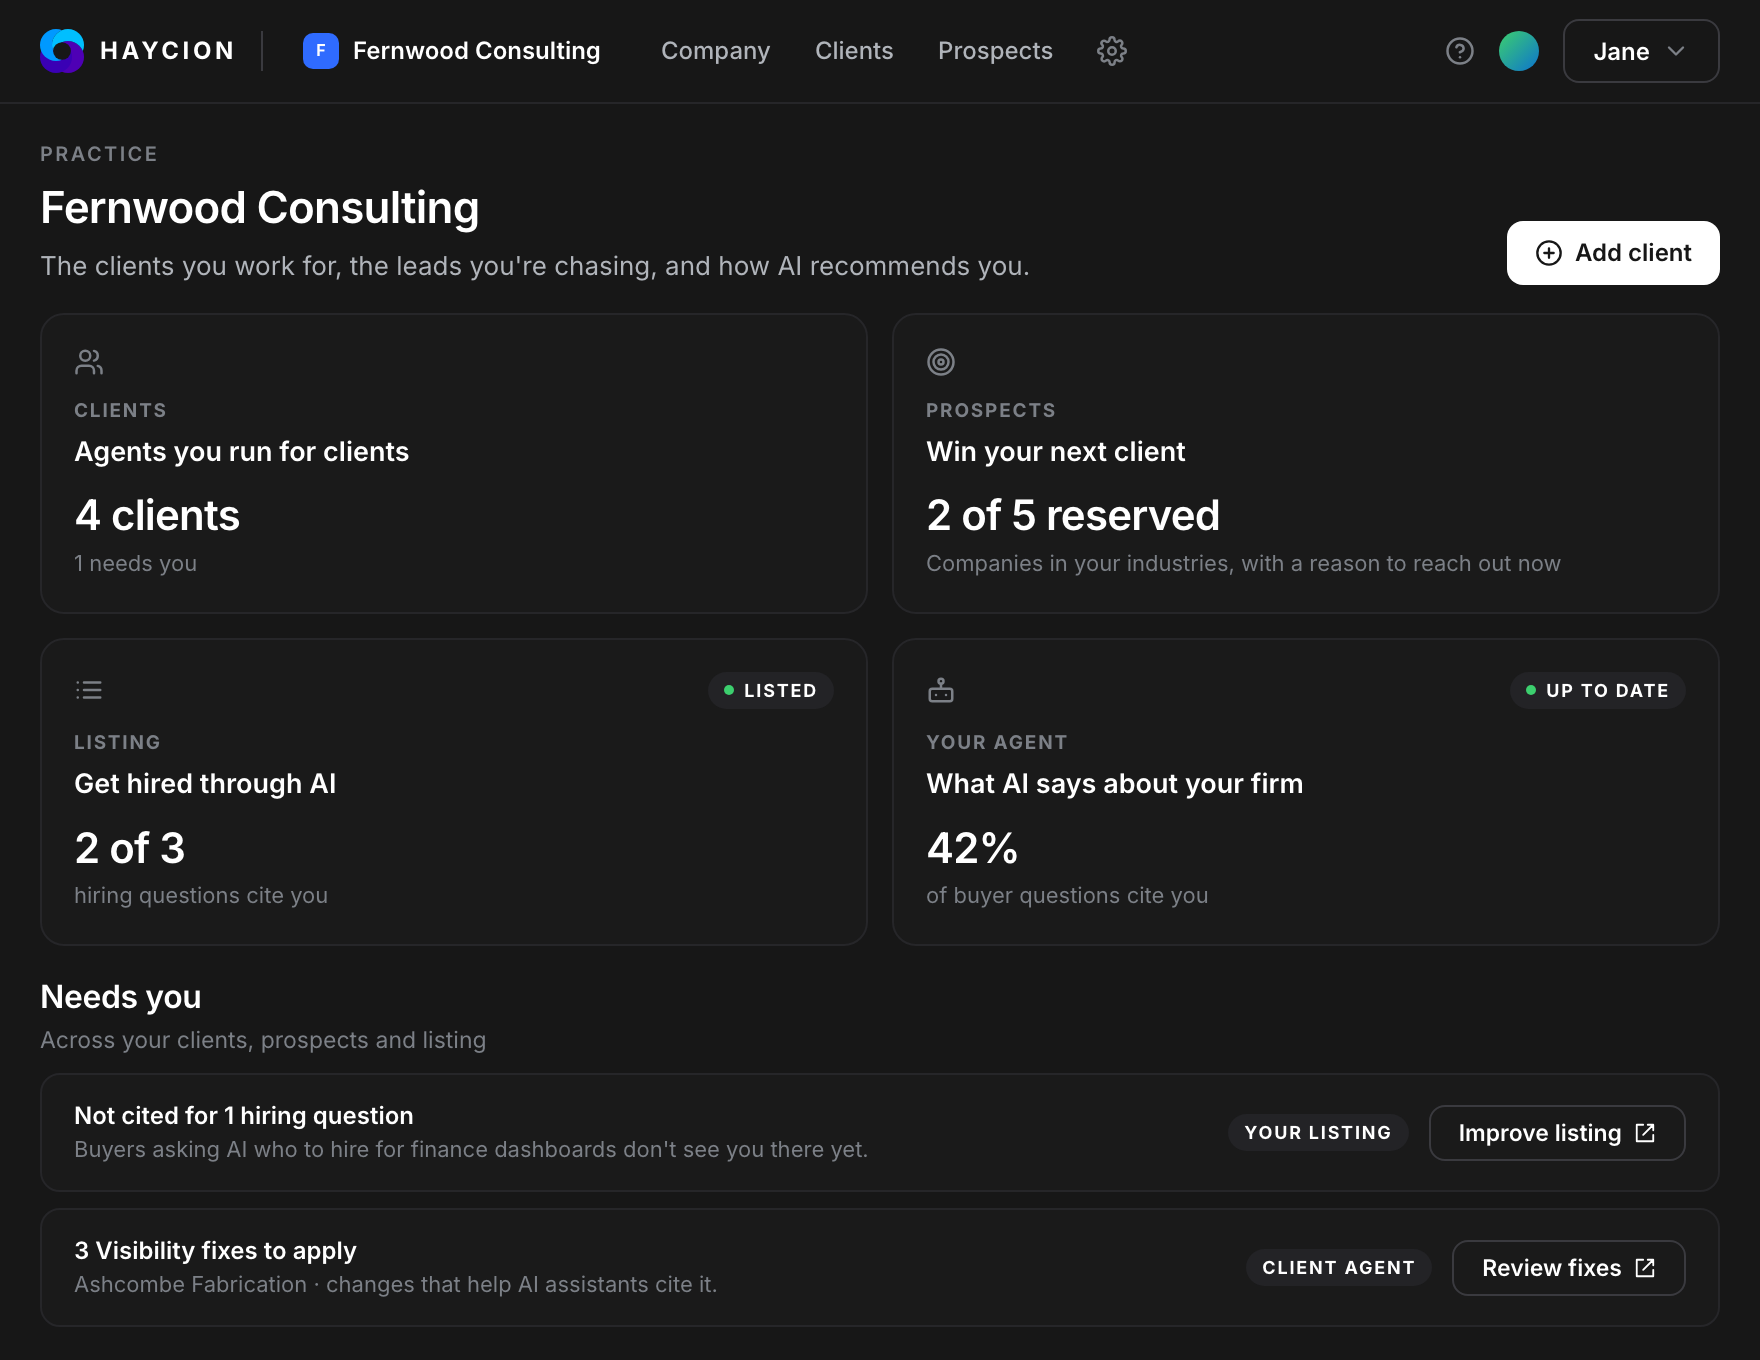The width and height of the screenshot is (1760, 1360).
Task: Click the CLIENT AGENT tag
Action: coord(1339,1268)
